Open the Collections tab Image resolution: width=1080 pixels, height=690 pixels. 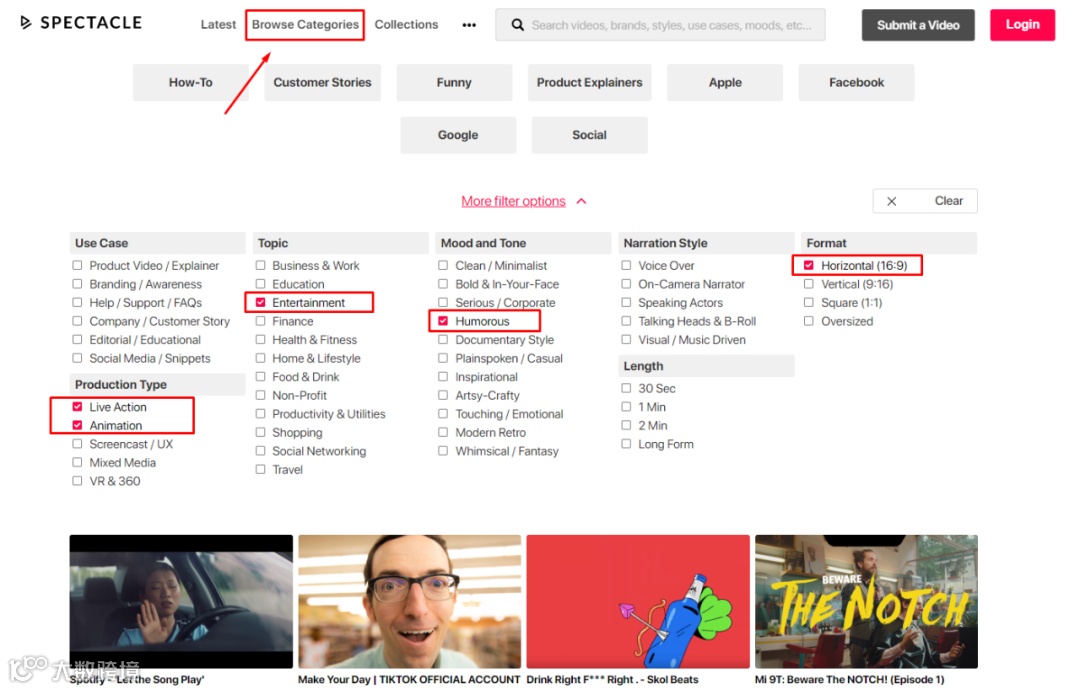(406, 25)
